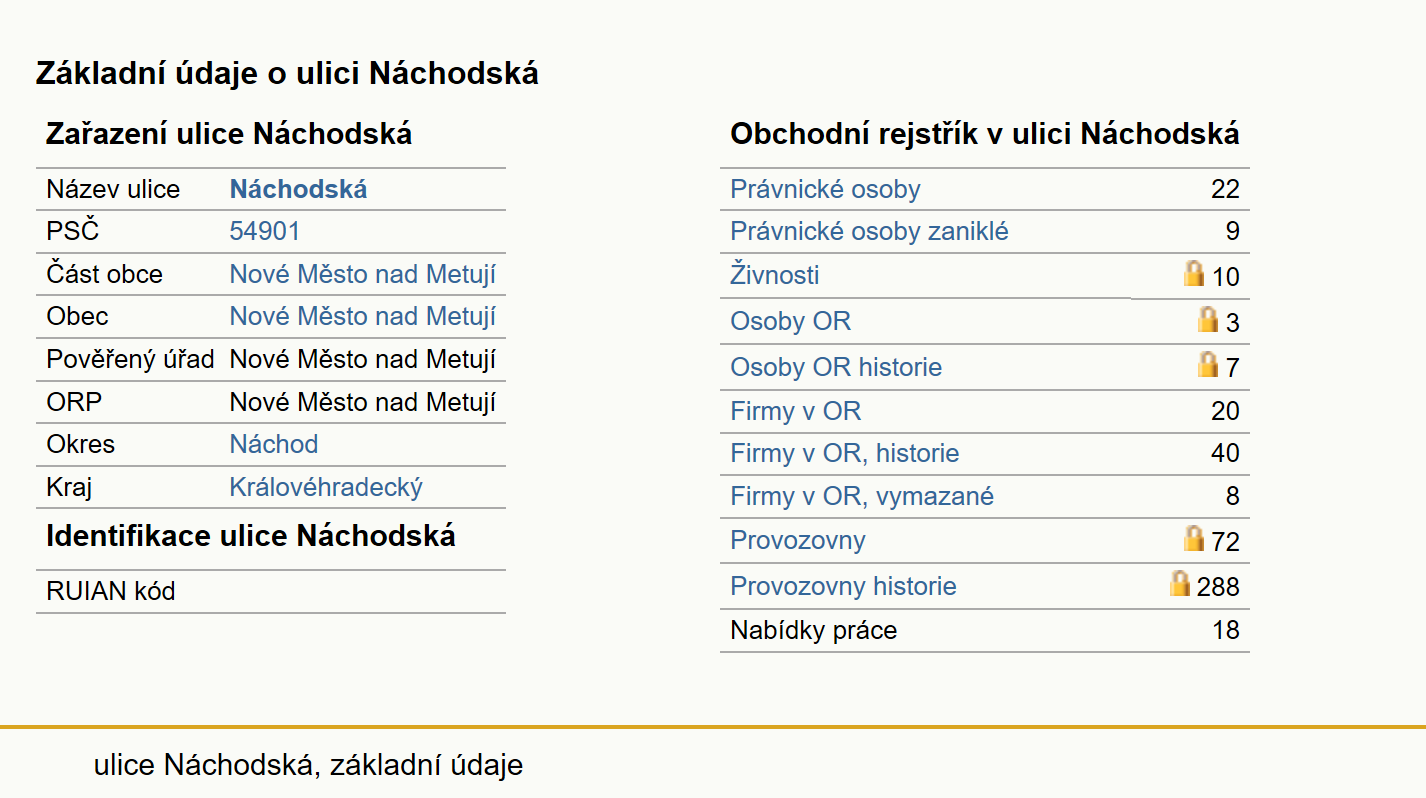This screenshot has width=1426, height=798.
Task: Click the lock icon in Osoby OR historie row
Action: click(1208, 364)
